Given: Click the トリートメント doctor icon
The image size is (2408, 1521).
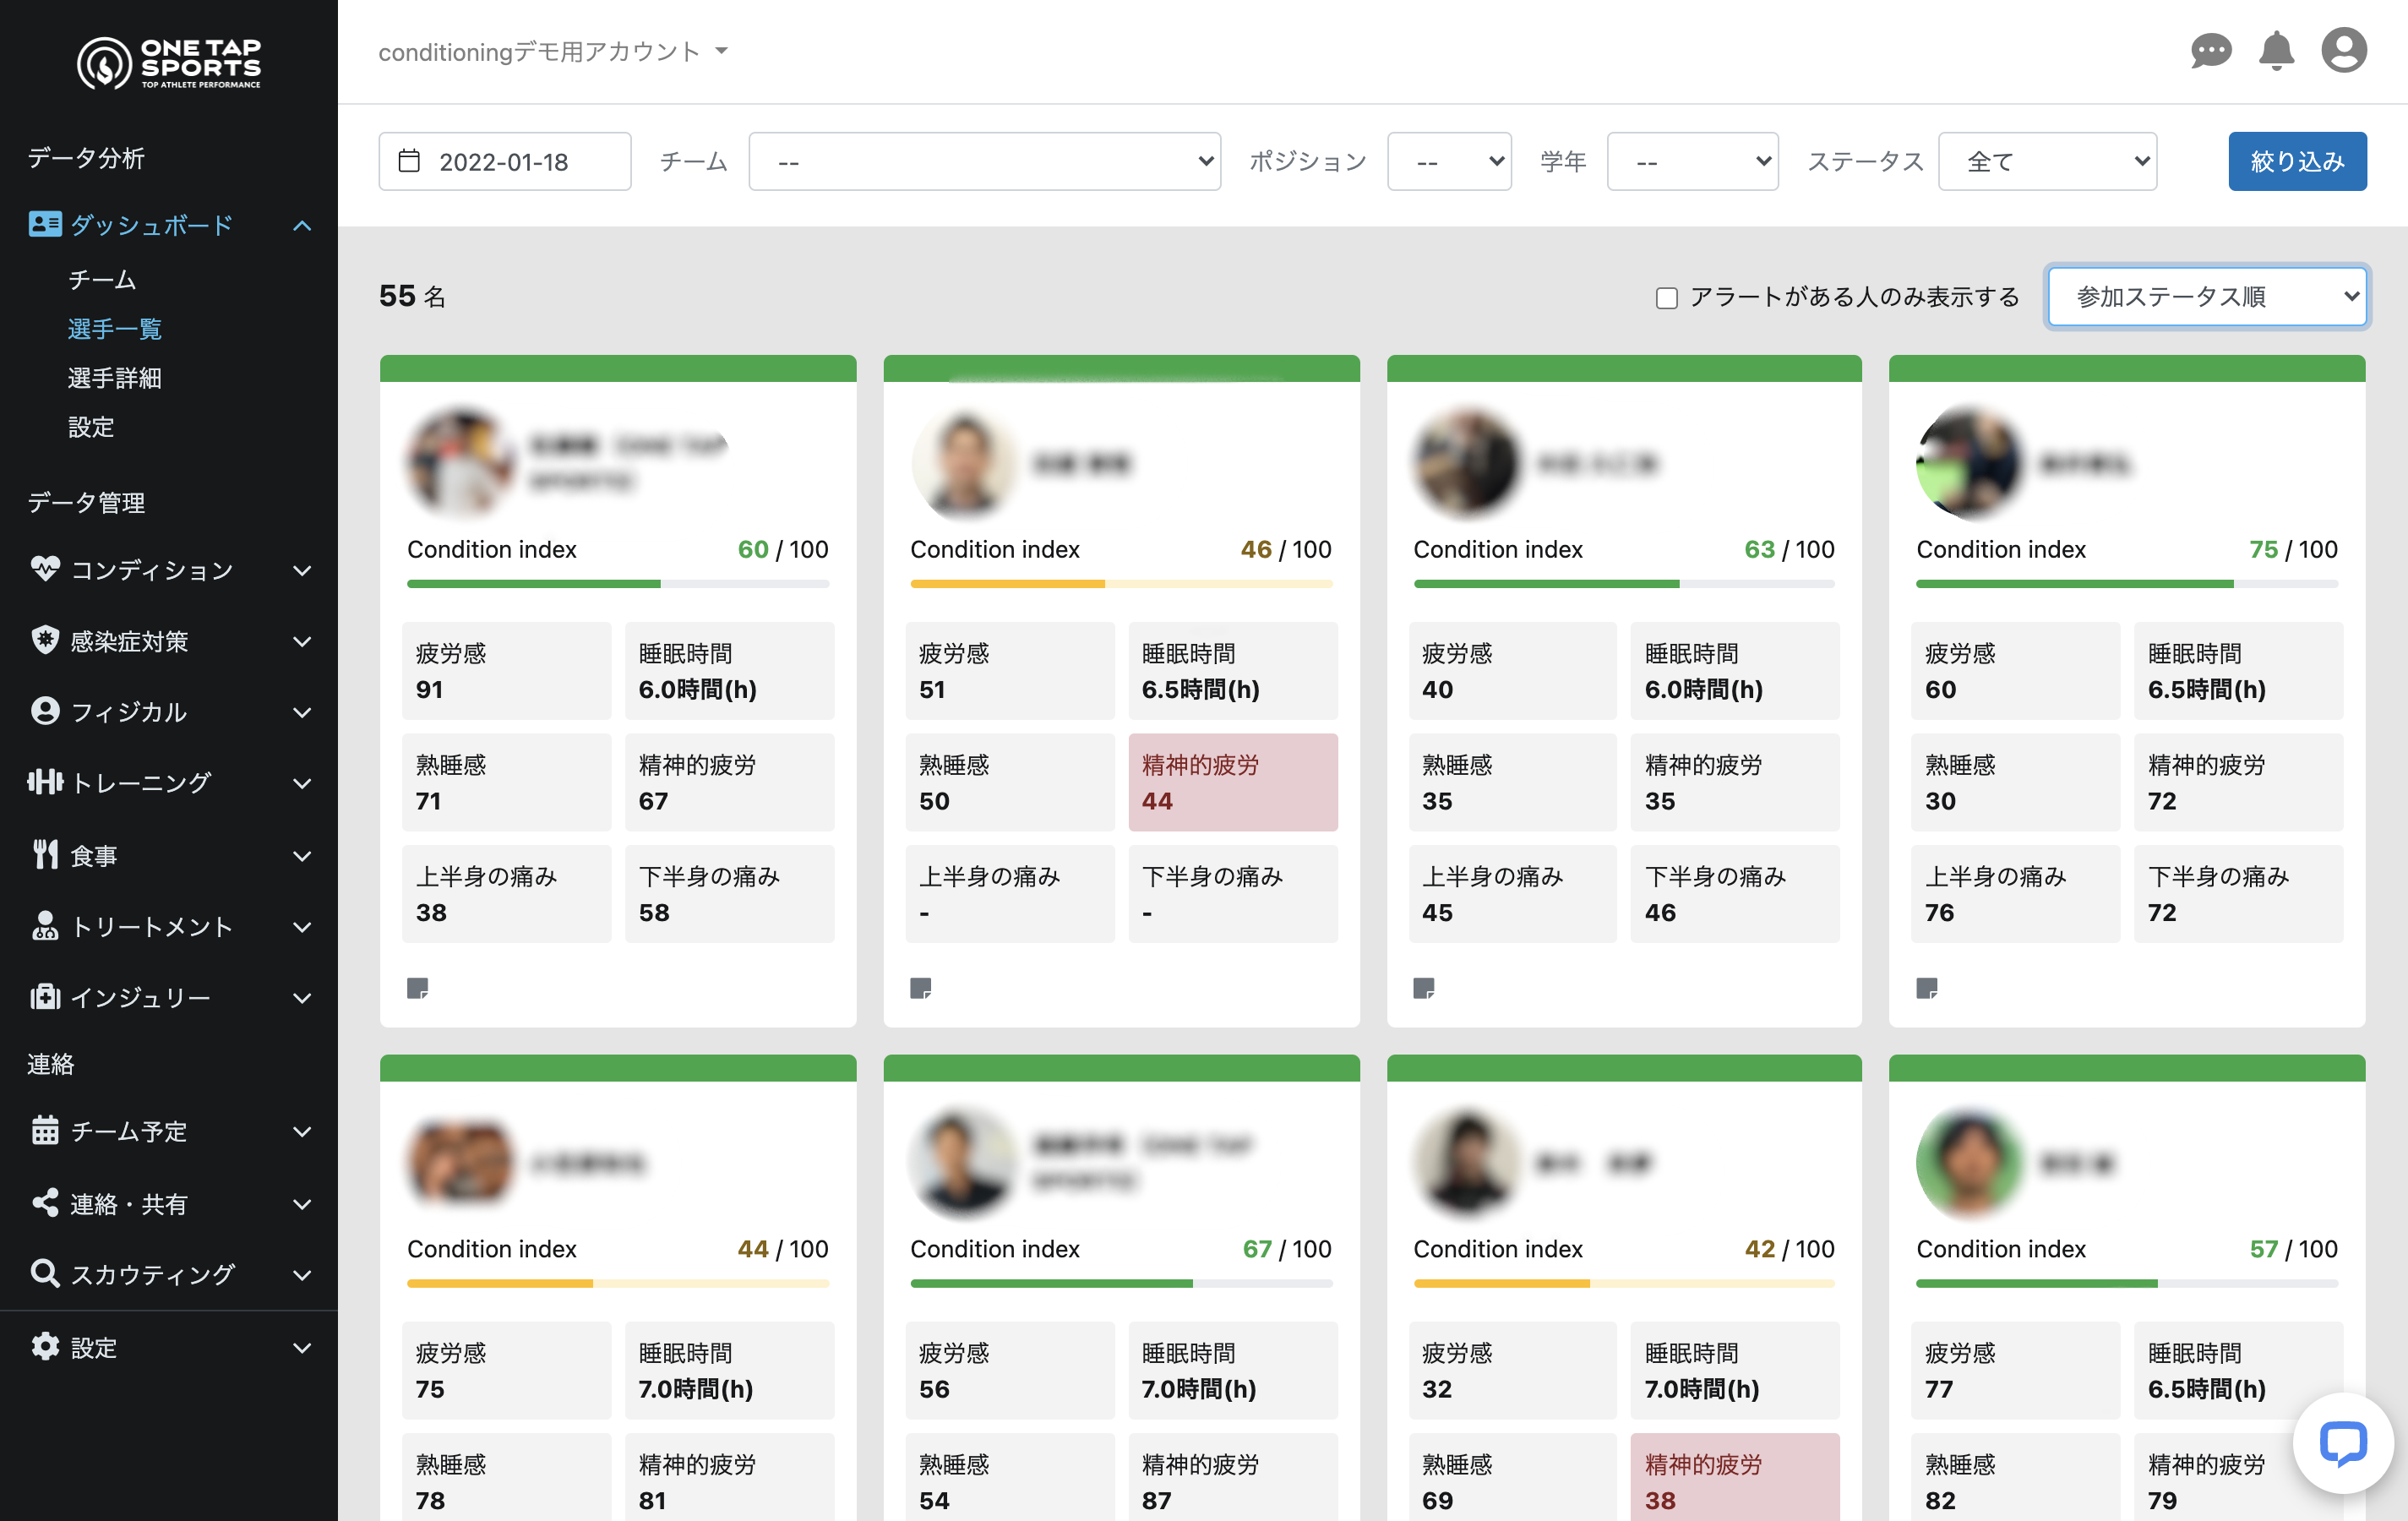Looking at the screenshot, I should [45, 926].
